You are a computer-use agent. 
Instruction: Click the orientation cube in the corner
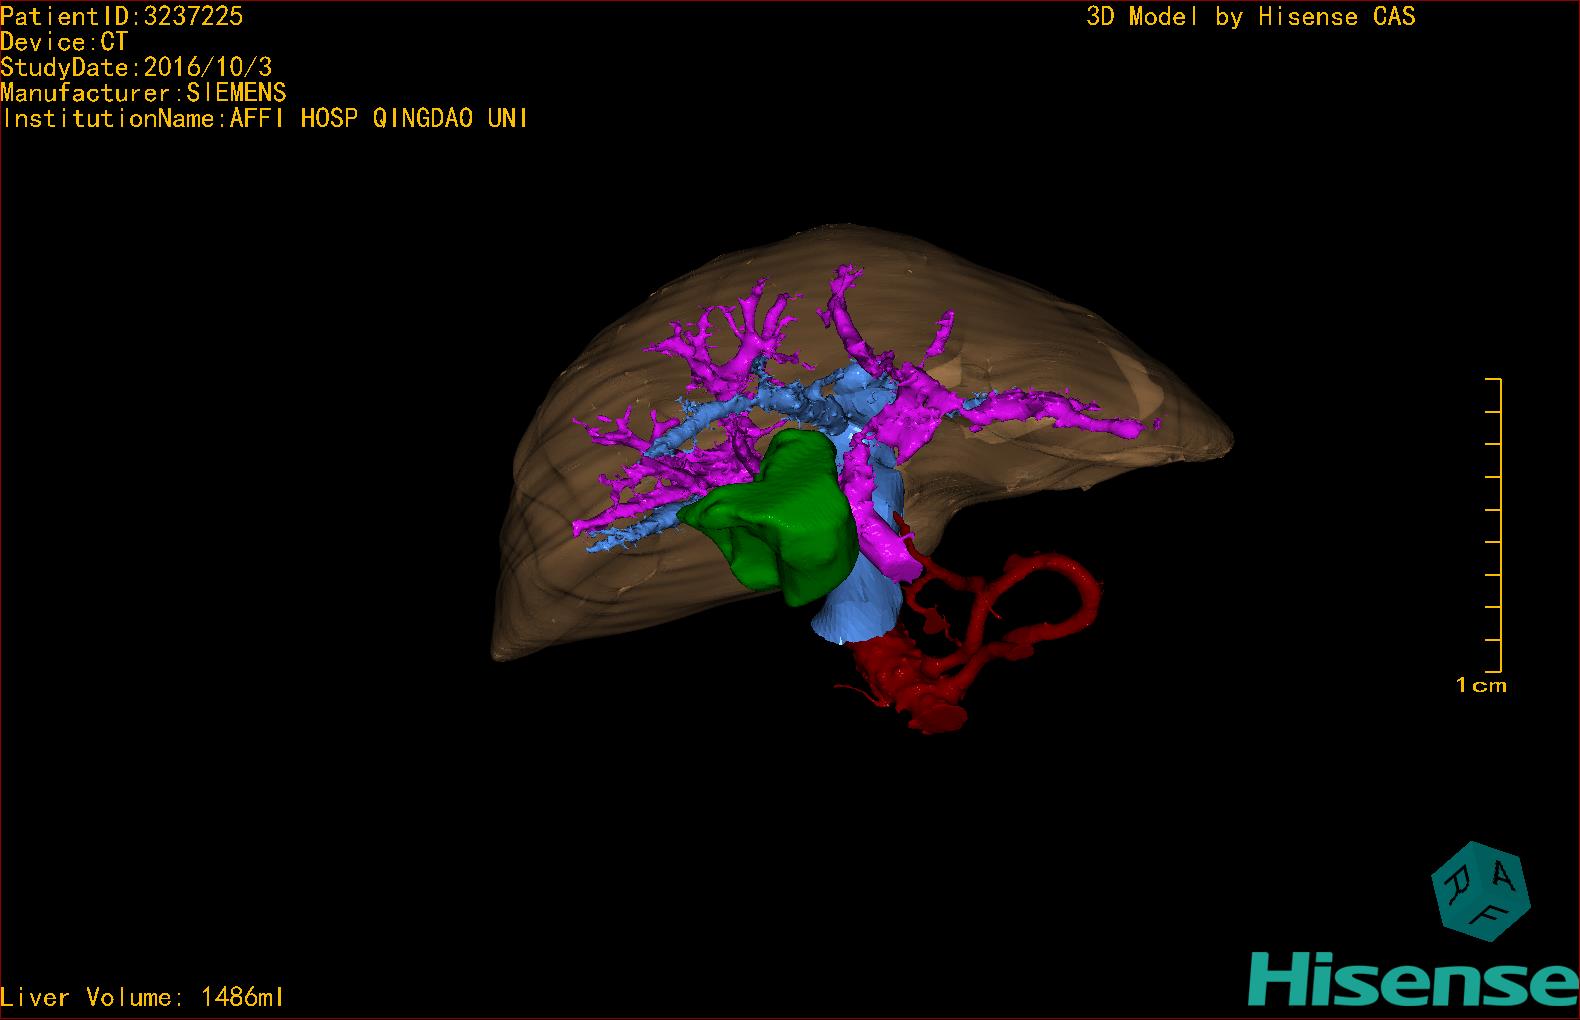[x=1482, y=890]
